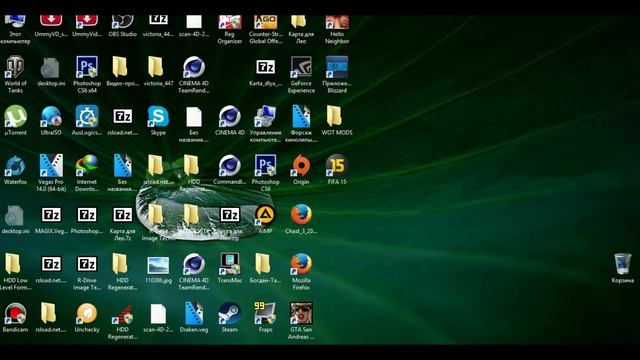The image size is (640, 360).
Task: Open the Unchecky shortcut
Action: 87,314
